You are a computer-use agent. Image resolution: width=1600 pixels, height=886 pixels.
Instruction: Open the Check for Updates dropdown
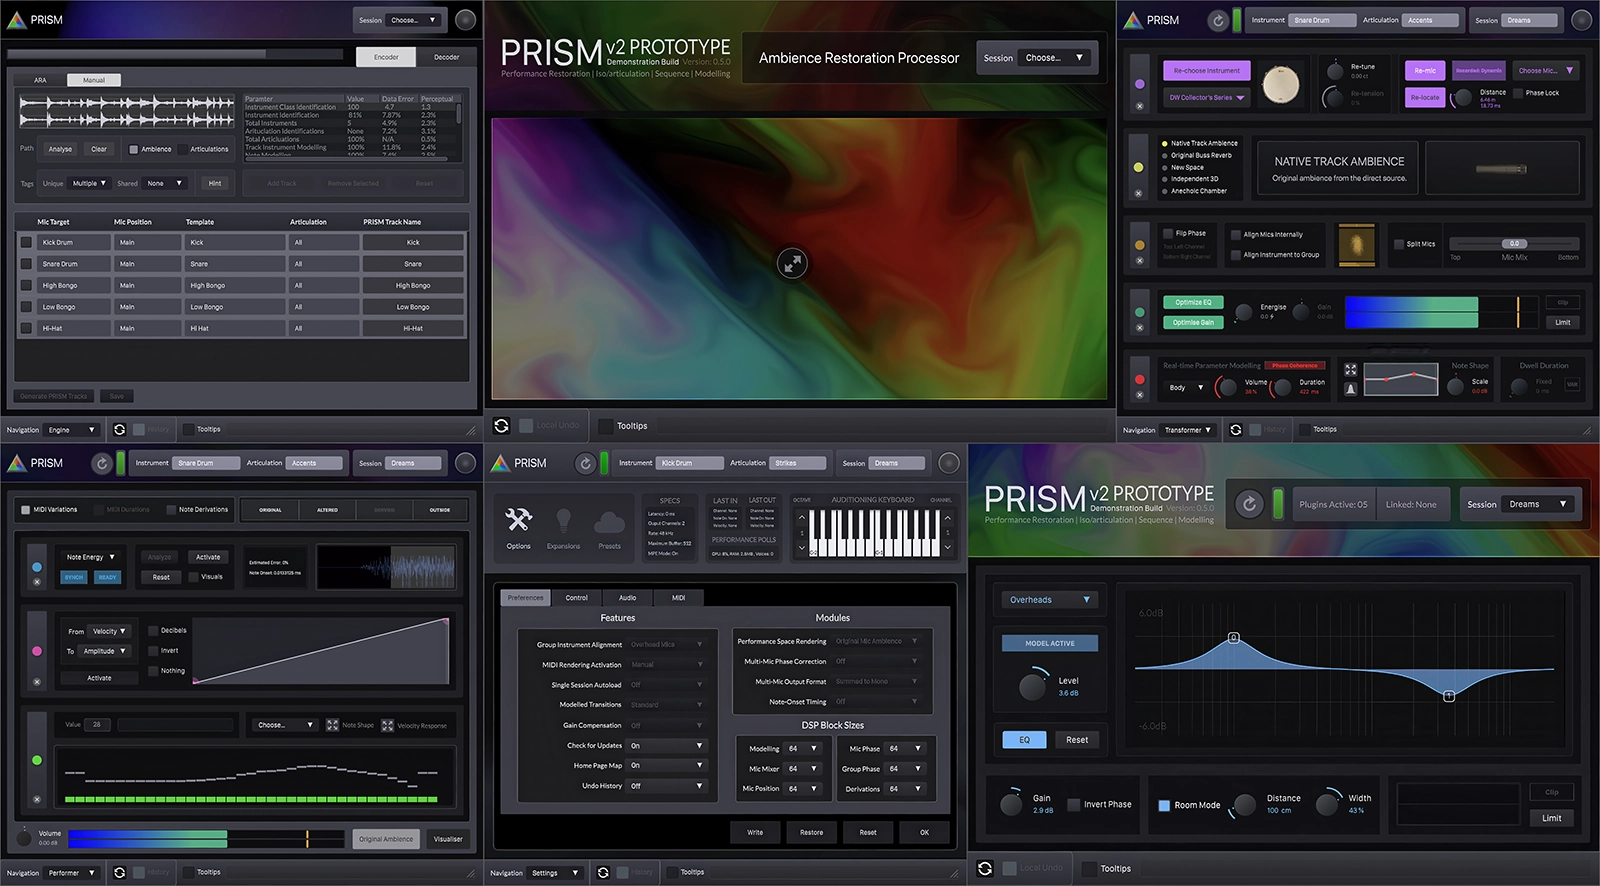coord(666,746)
